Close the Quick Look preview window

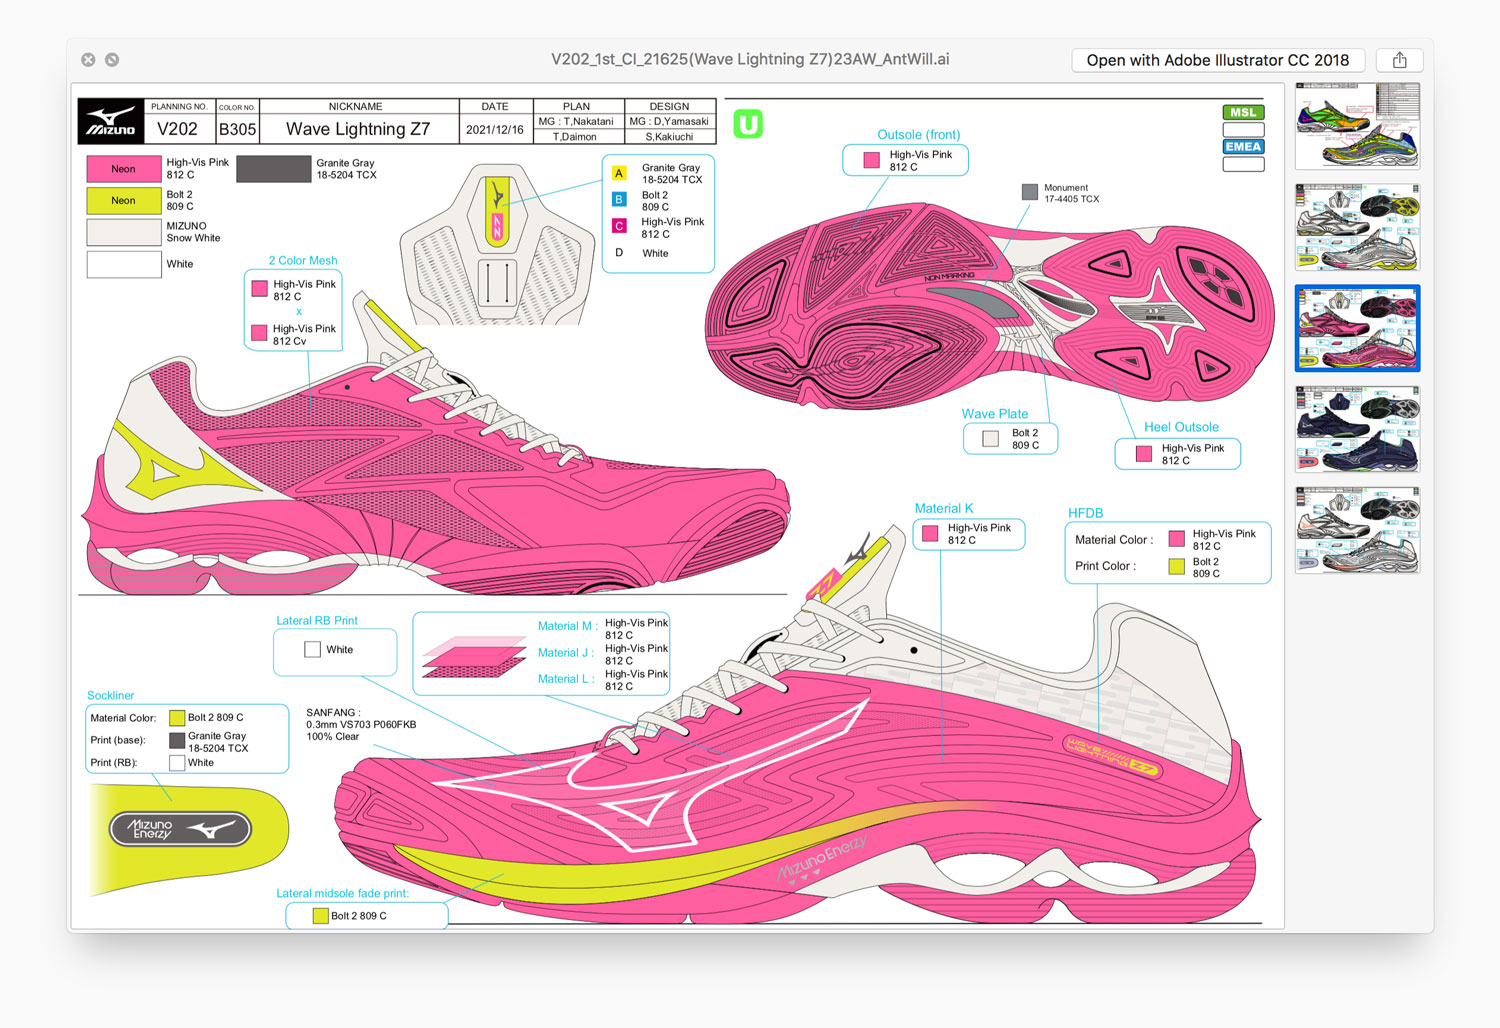[x=88, y=60]
